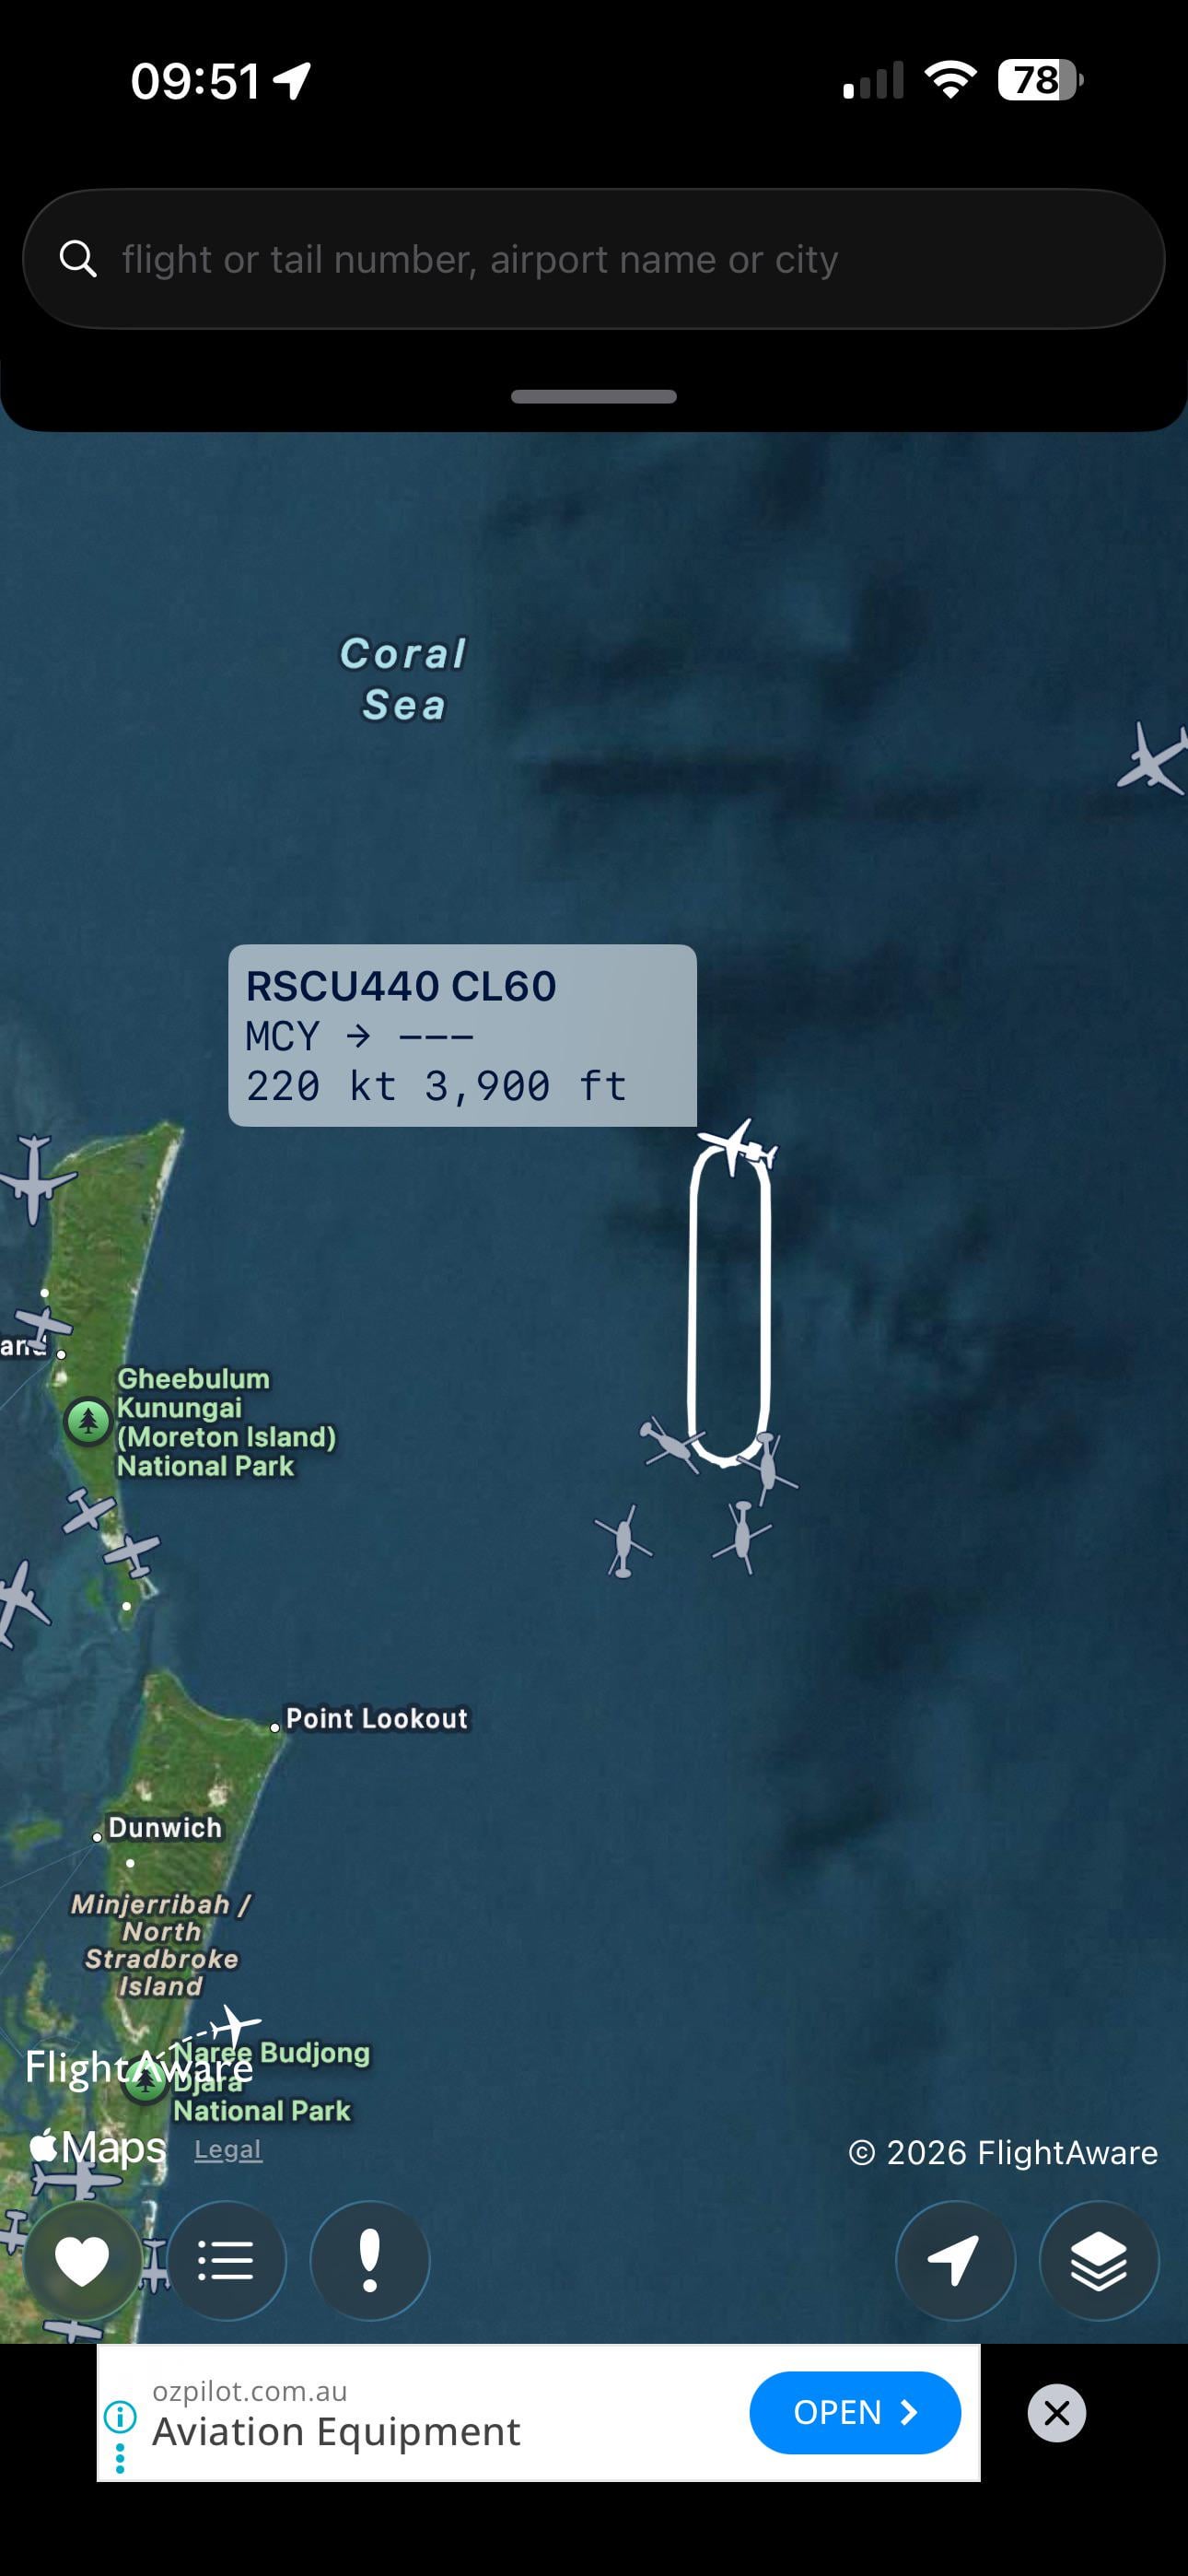Open the Legal link near Maps

tap(228, 2149)
